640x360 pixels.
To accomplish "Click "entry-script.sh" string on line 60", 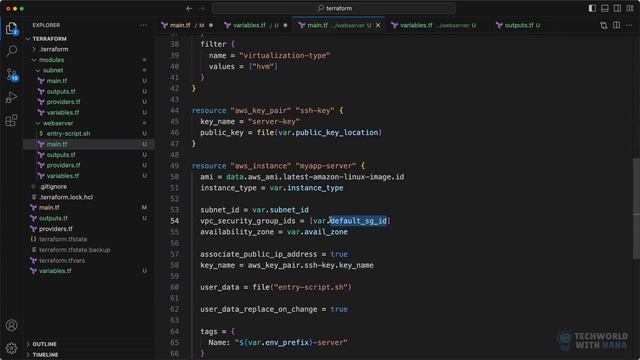I will [x=312, y=287].
